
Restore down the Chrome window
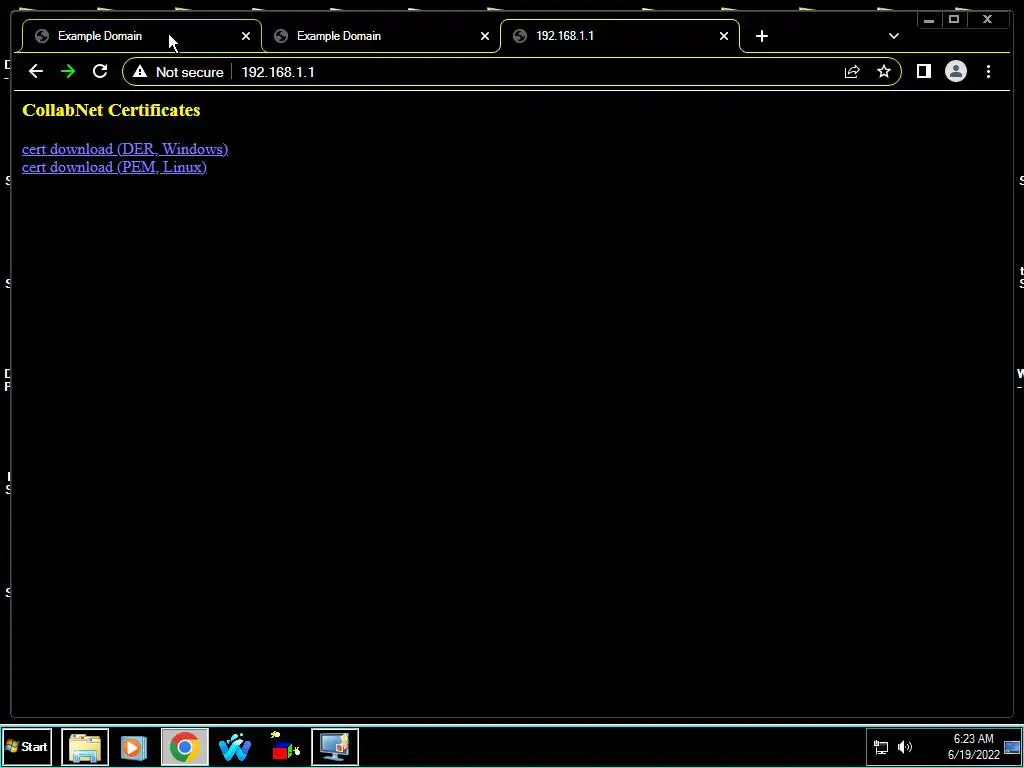(x=953, y=20)
